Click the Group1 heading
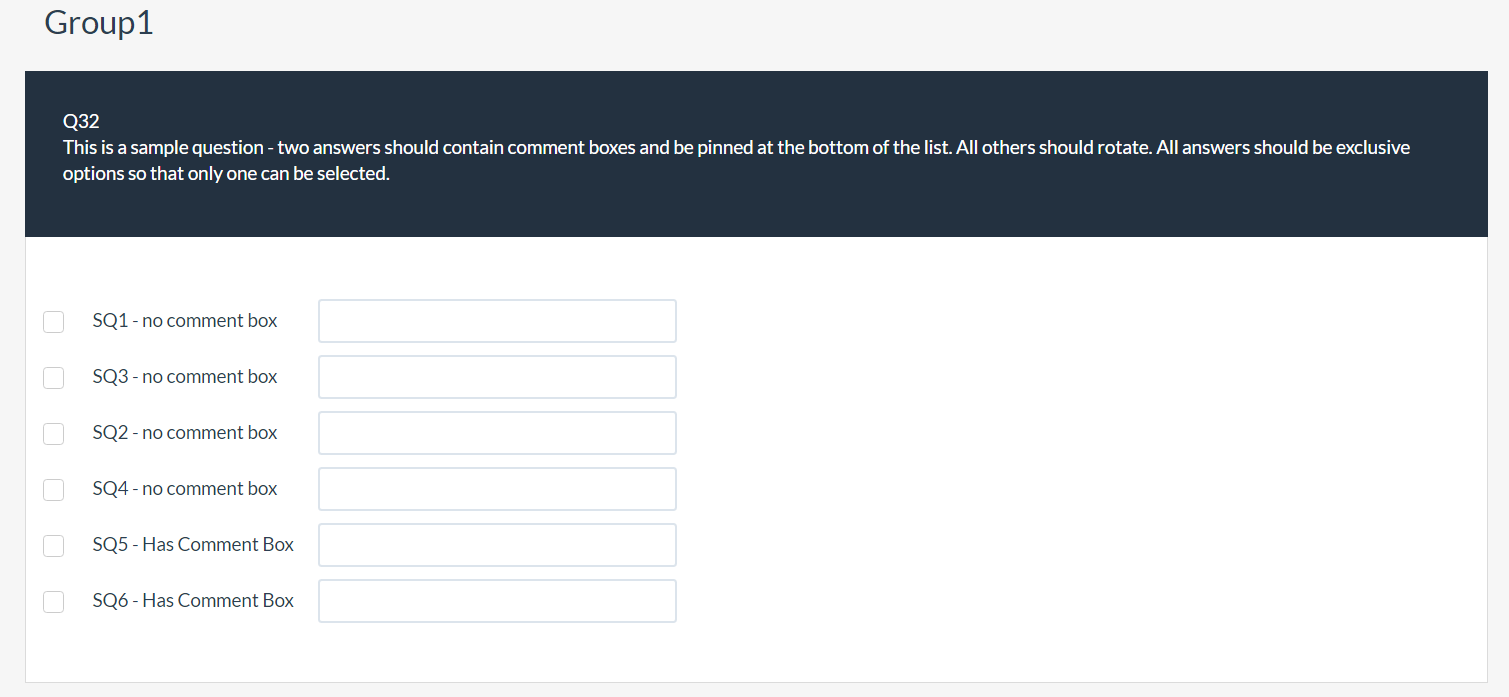The image size is (1509, 697). [x=99, y=22]
